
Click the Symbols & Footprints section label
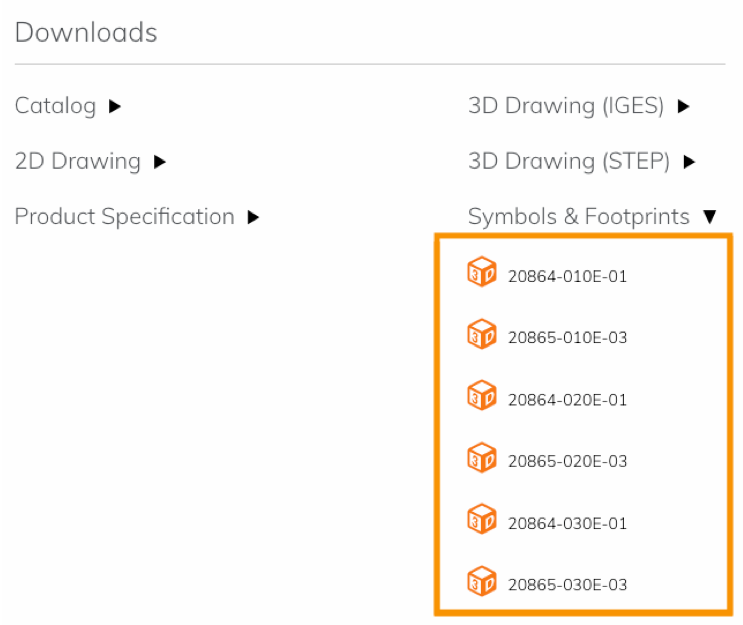[579, 217]
